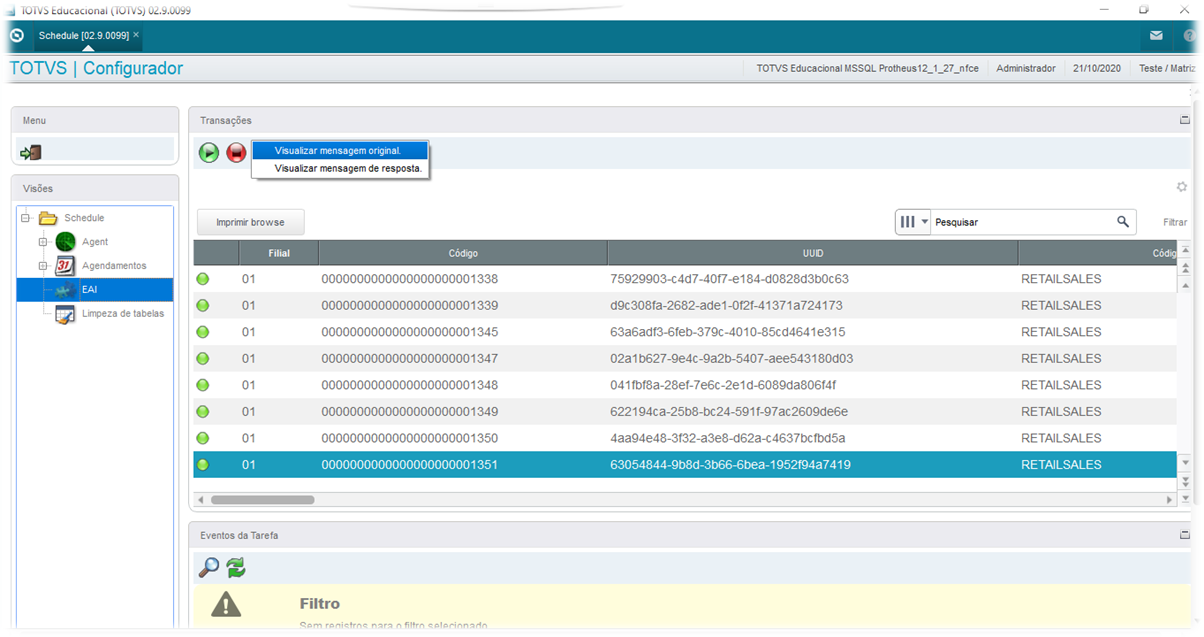Image resolution: width=1204 pixels, height=637 pixels.
Task: Choose Visualizar mensagem original.
Action: point(338,151)
